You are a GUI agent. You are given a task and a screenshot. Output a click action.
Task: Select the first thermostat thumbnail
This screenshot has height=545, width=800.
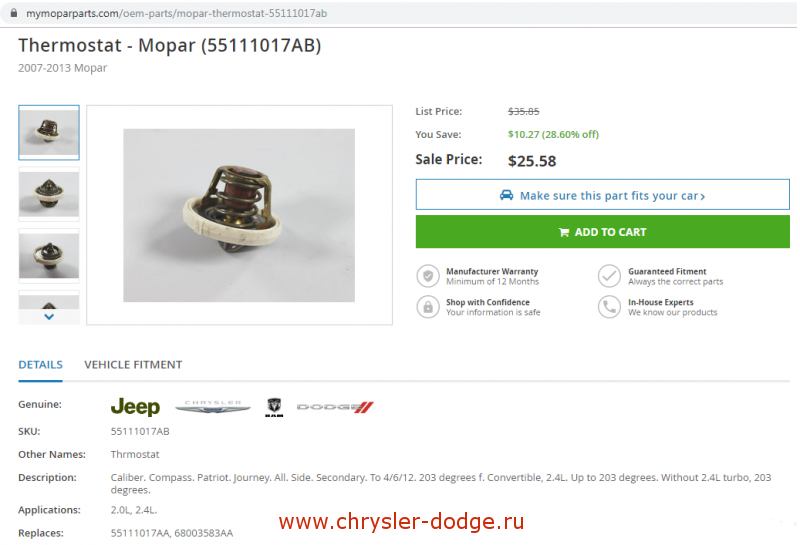pos(49,133)
